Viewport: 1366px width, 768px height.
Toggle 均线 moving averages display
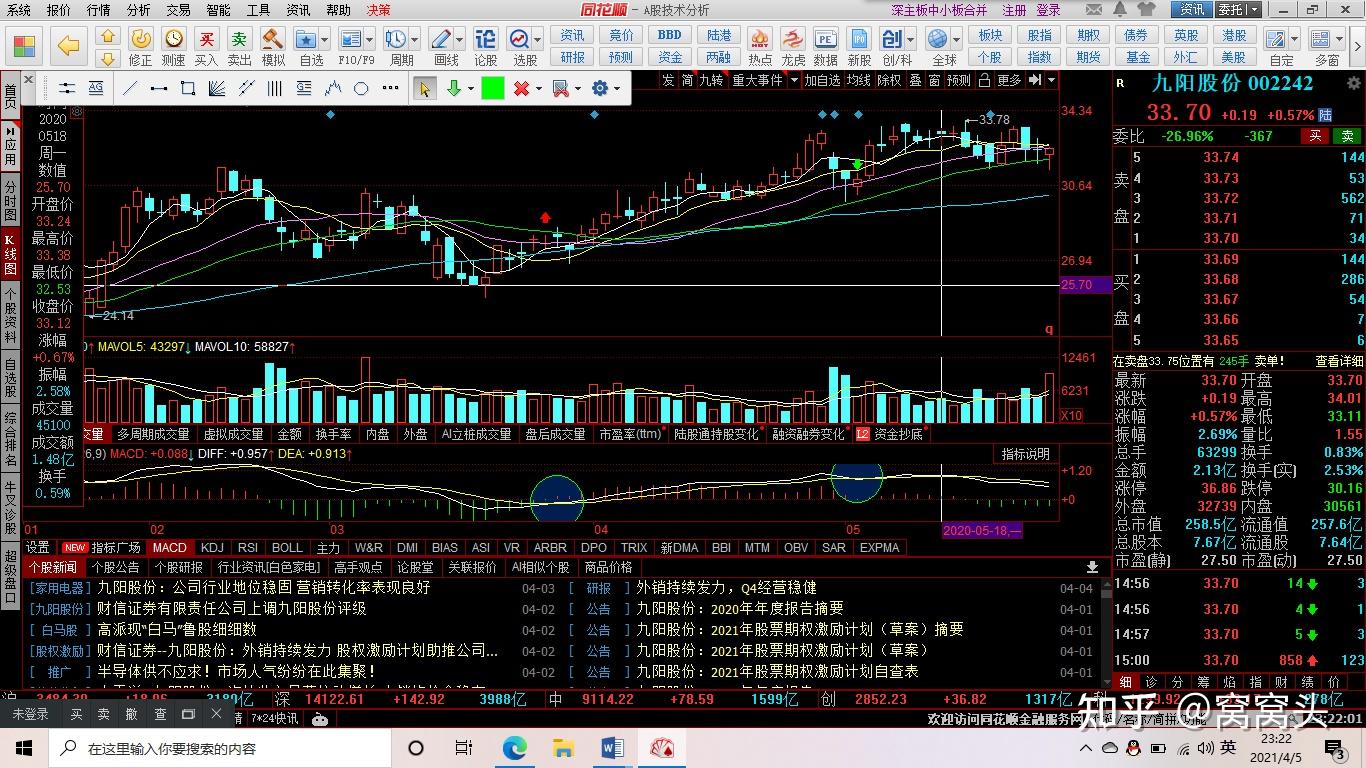[x=858, y=80]
